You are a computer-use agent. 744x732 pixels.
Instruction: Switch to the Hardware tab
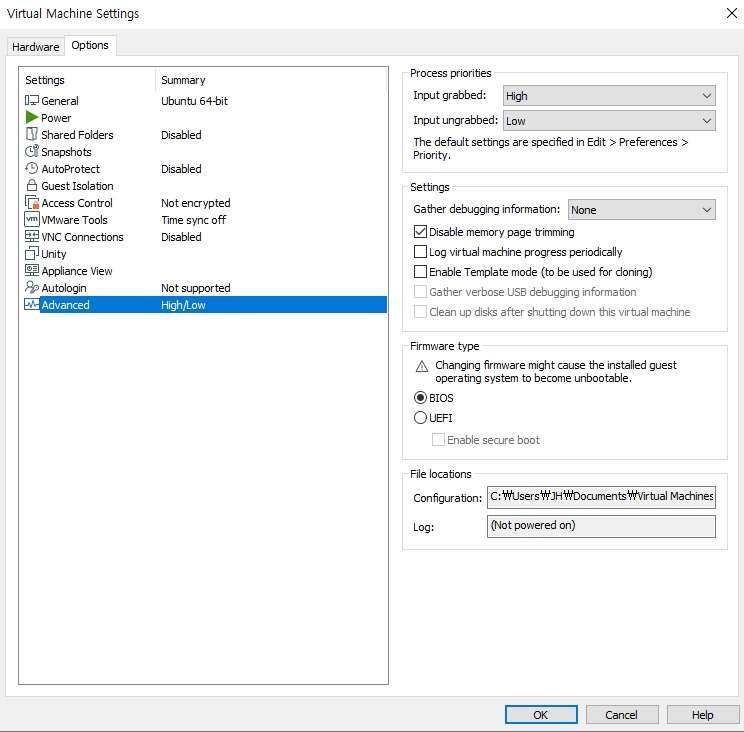(x=36, y=47)
